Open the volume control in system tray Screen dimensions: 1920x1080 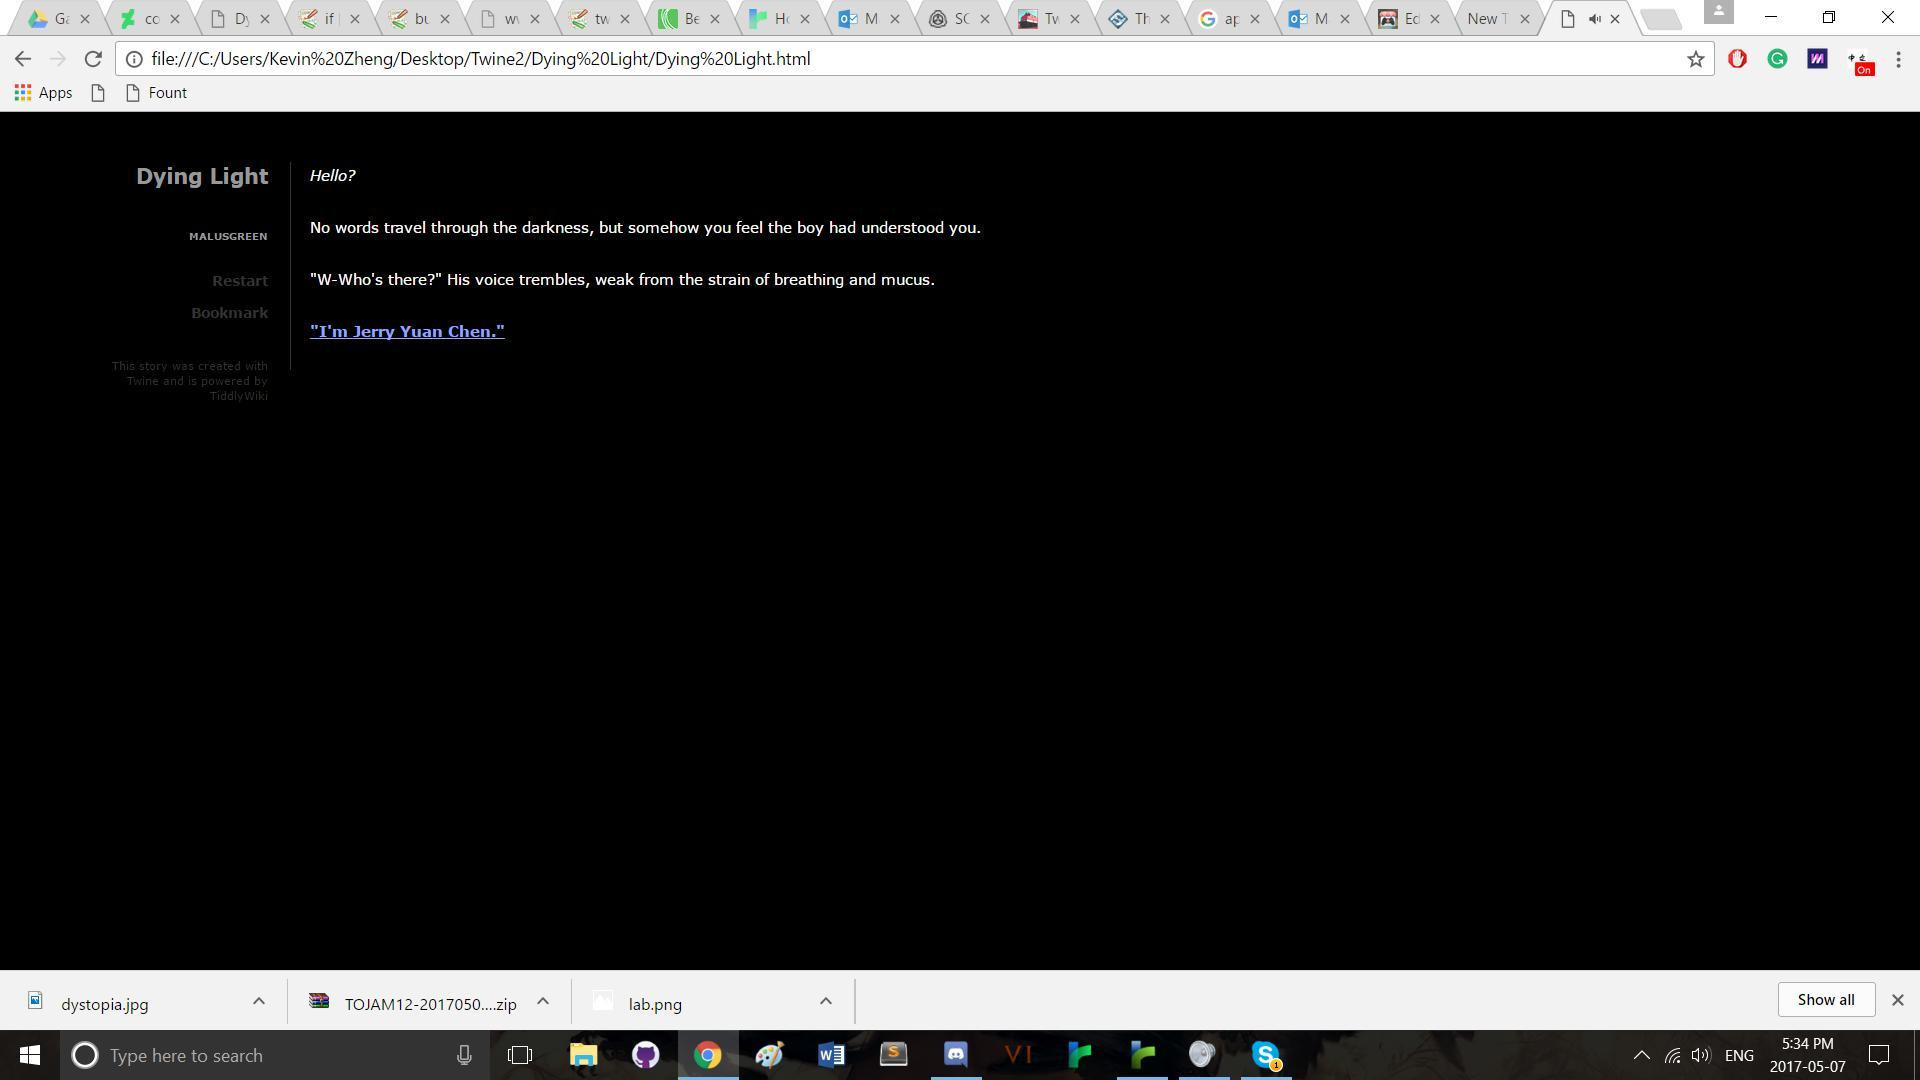click(x=1701, y=1055)
